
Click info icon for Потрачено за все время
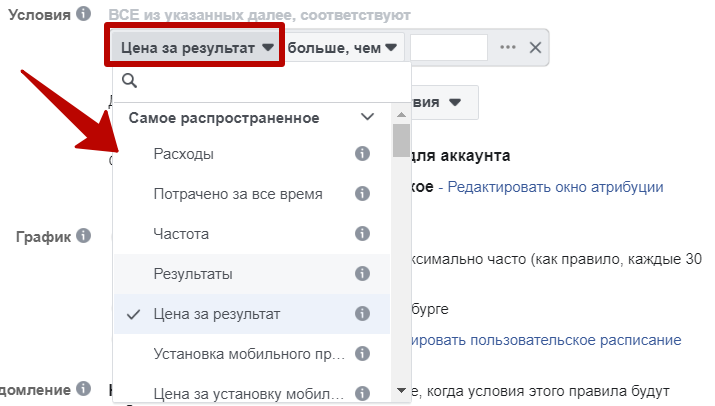[363, 193]
